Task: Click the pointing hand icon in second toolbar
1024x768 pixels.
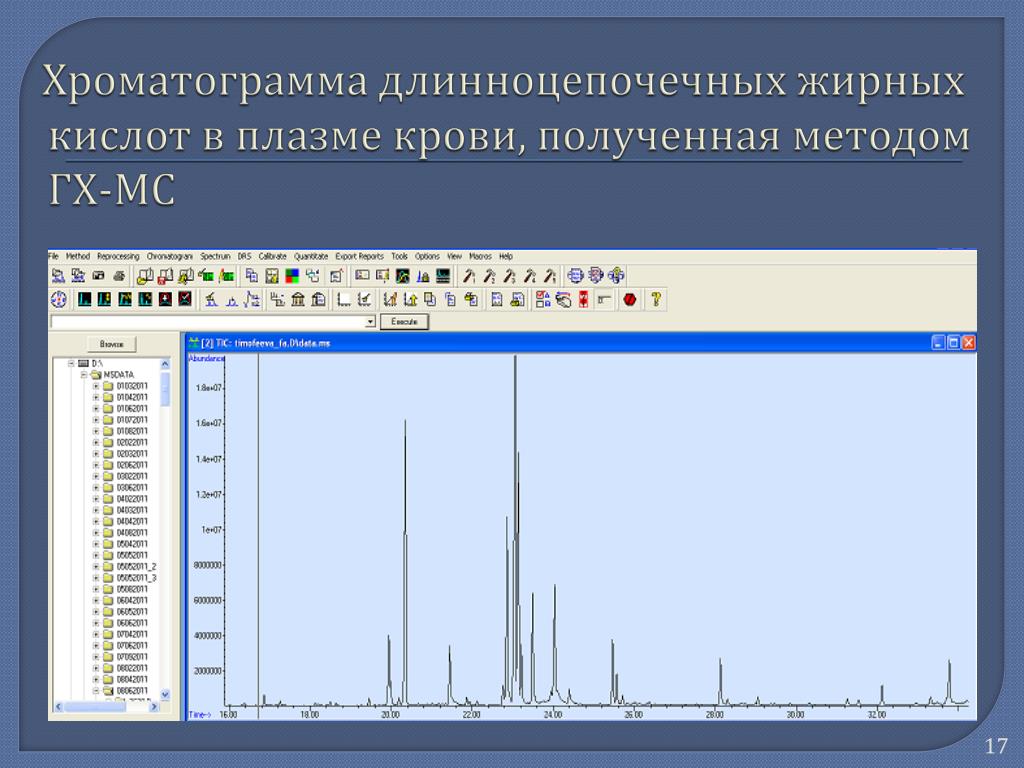Action: 563,300
